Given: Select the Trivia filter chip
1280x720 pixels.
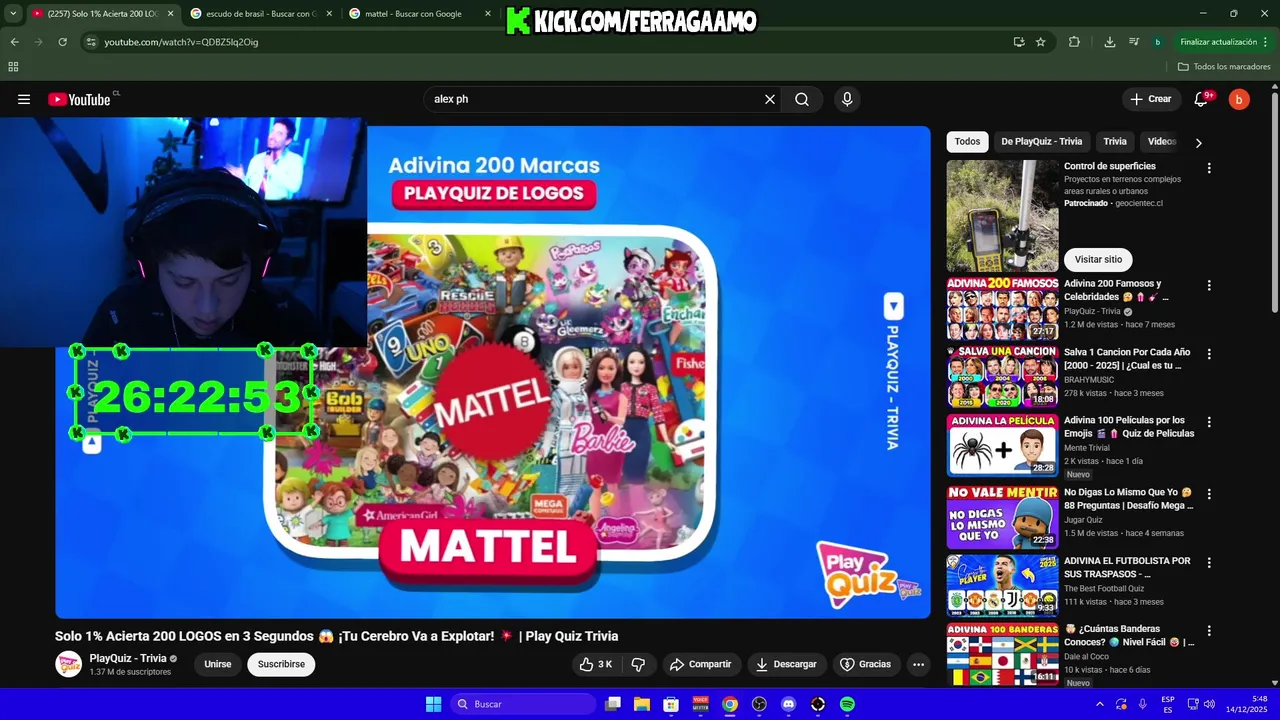Looking at the screenshot, I should (x=1115, y=142).
